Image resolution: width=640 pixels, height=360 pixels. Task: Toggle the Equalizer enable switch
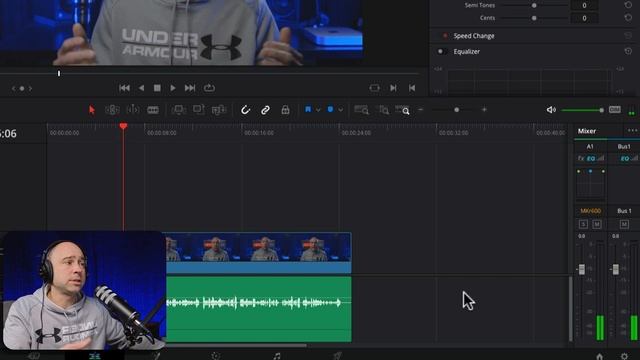point(442,51)
